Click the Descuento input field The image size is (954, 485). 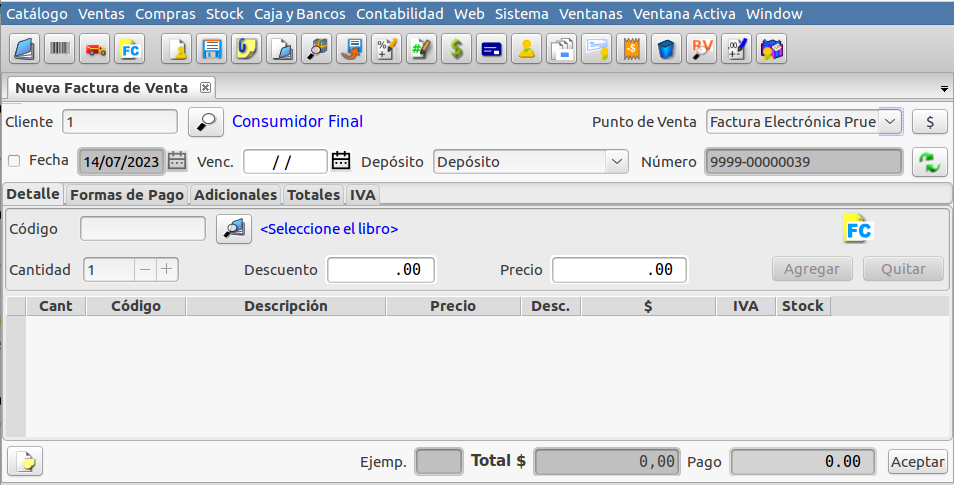pyautogui.click(x=381, y=270)
